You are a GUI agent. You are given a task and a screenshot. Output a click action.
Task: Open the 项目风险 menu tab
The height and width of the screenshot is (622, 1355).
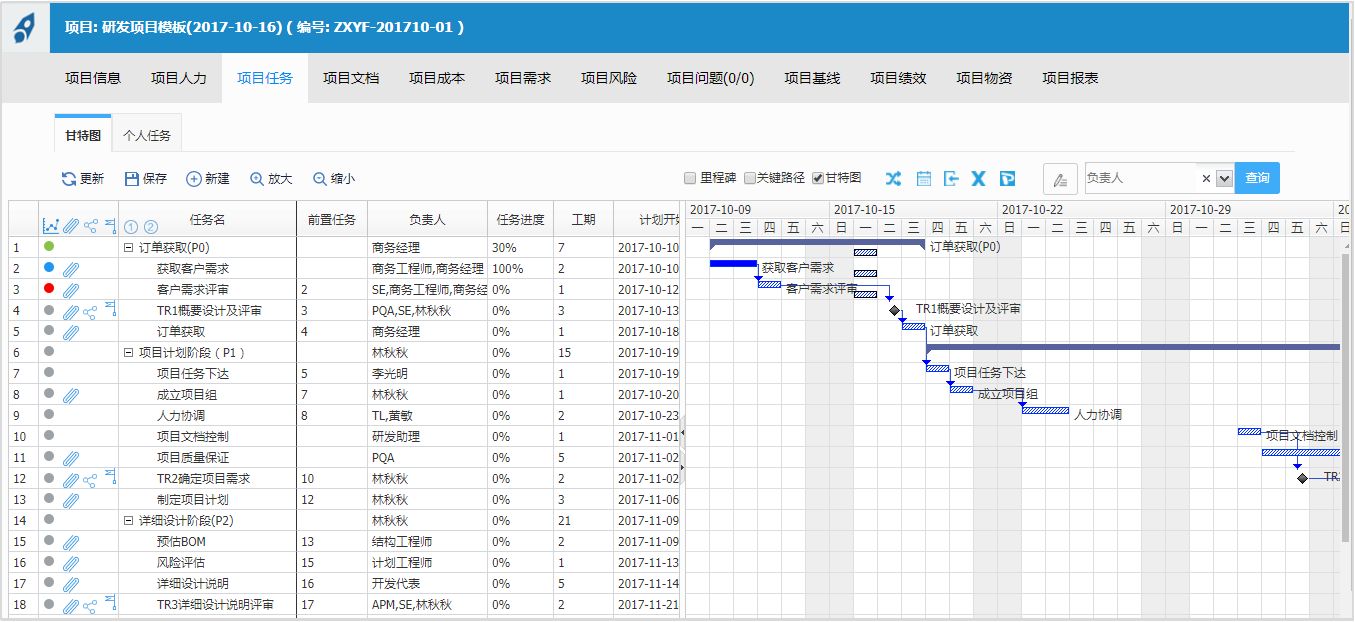[x=608, y=78]
